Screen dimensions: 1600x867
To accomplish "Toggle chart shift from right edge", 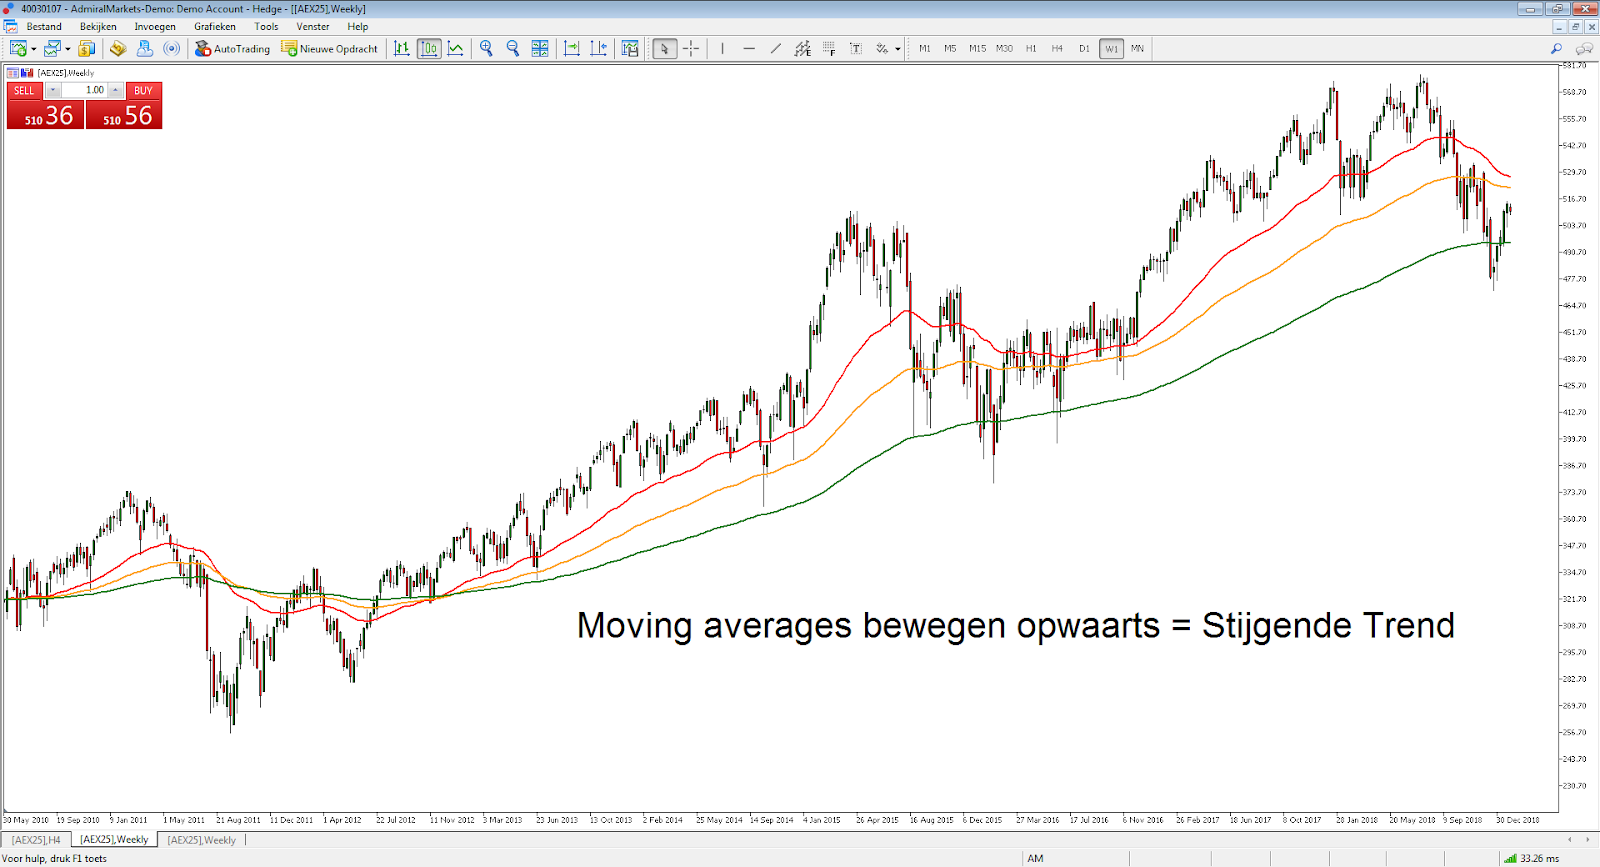I will tap(598, 48).
